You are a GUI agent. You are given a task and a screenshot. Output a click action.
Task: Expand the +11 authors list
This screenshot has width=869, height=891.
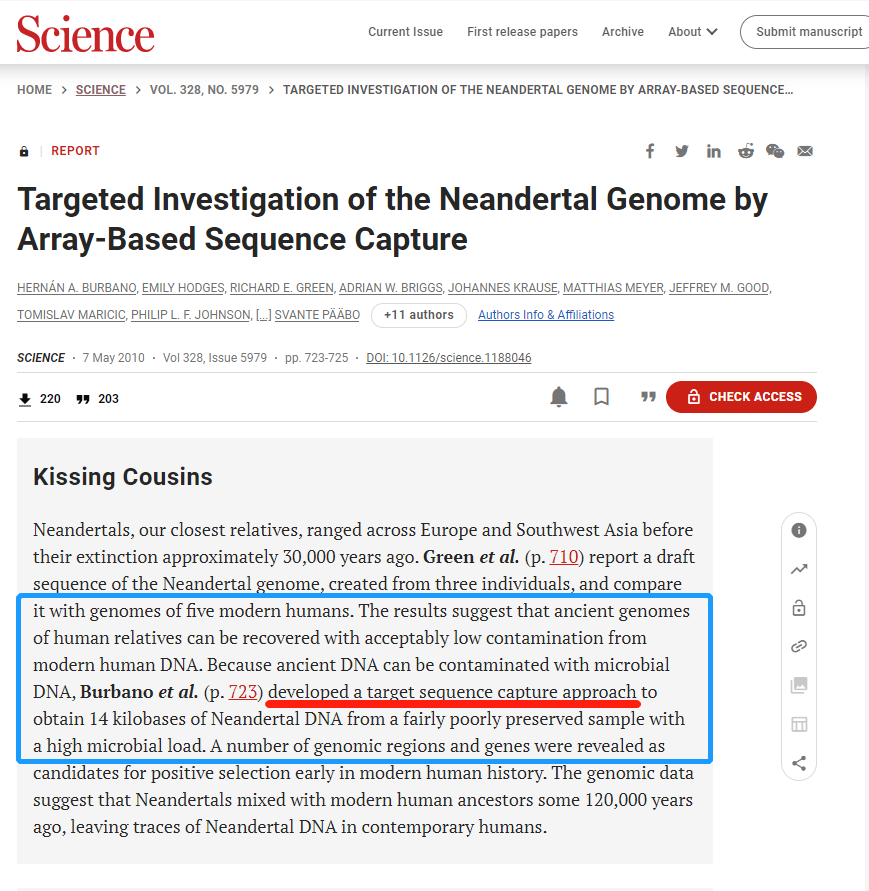(419, 315)
